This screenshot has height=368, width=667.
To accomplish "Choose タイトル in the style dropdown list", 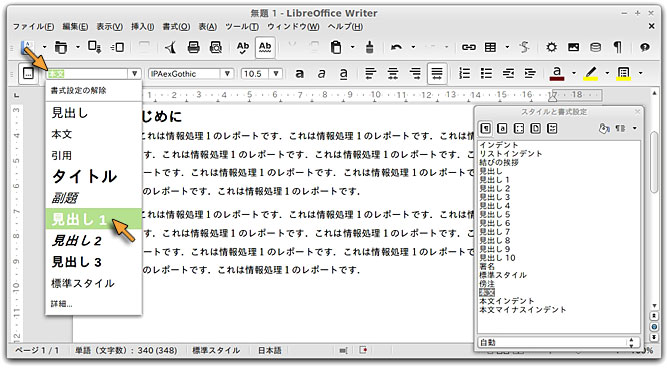I will click(94, 176).
